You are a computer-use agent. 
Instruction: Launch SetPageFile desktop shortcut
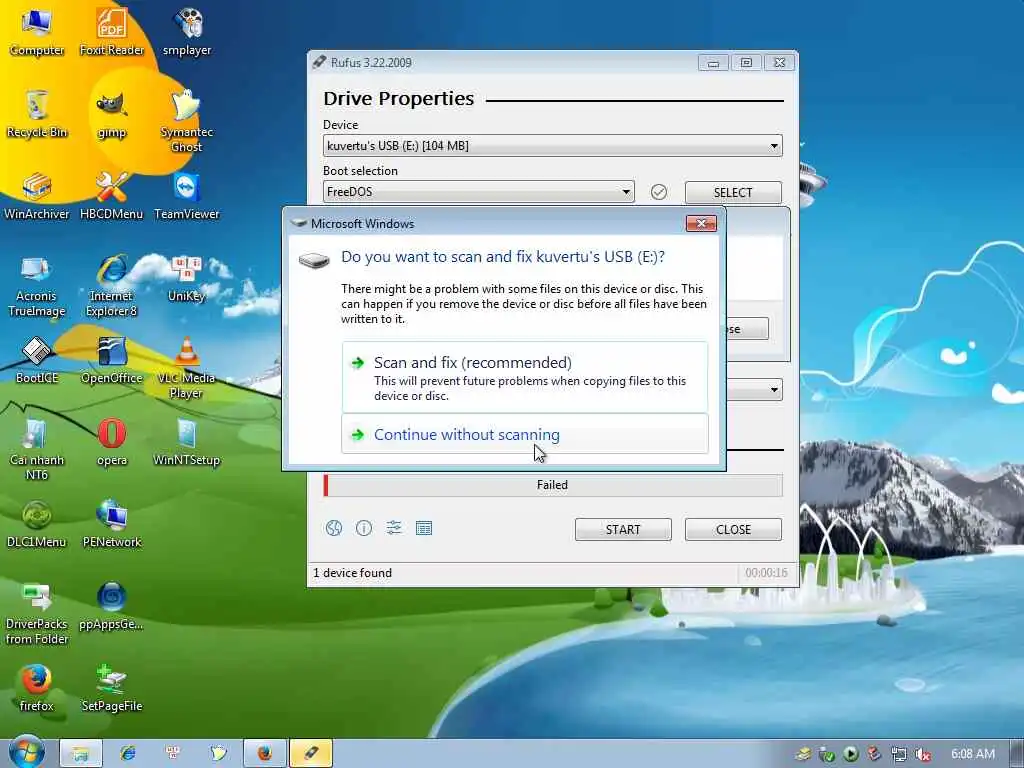(112, 688)
